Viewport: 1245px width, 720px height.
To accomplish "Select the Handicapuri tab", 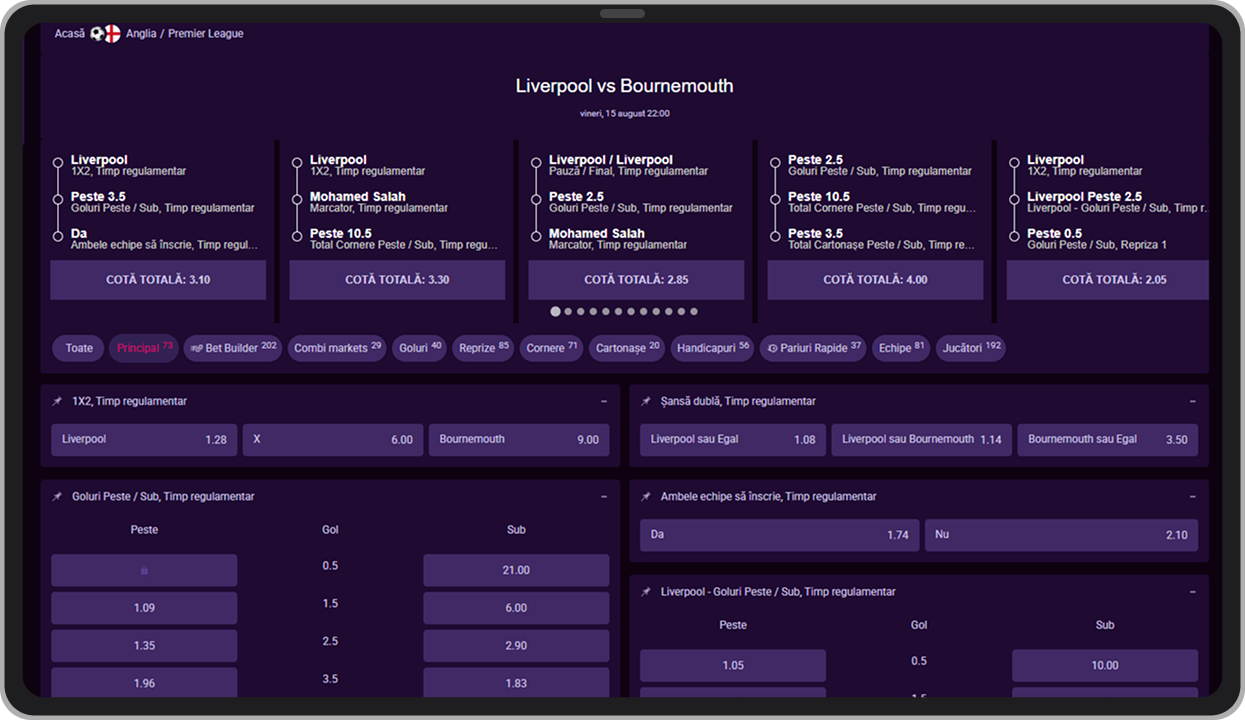I will click(713, 348).
